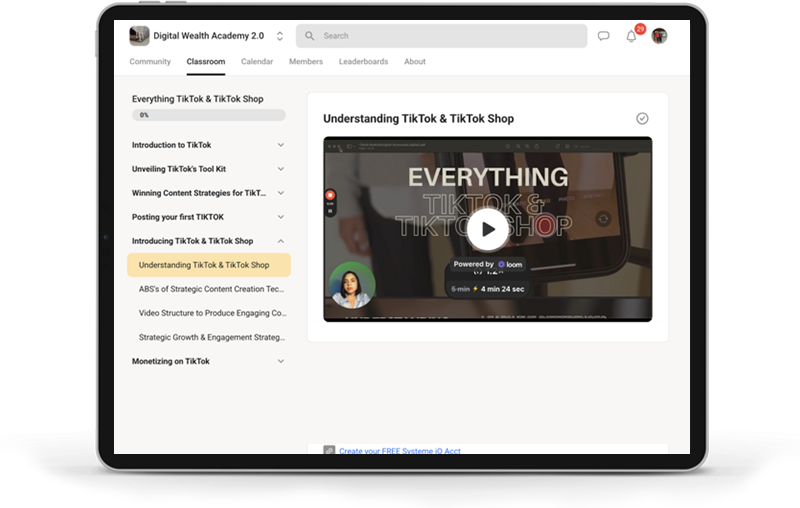
Task: Click the 0% course progress bar
Action: click(208, 115)
